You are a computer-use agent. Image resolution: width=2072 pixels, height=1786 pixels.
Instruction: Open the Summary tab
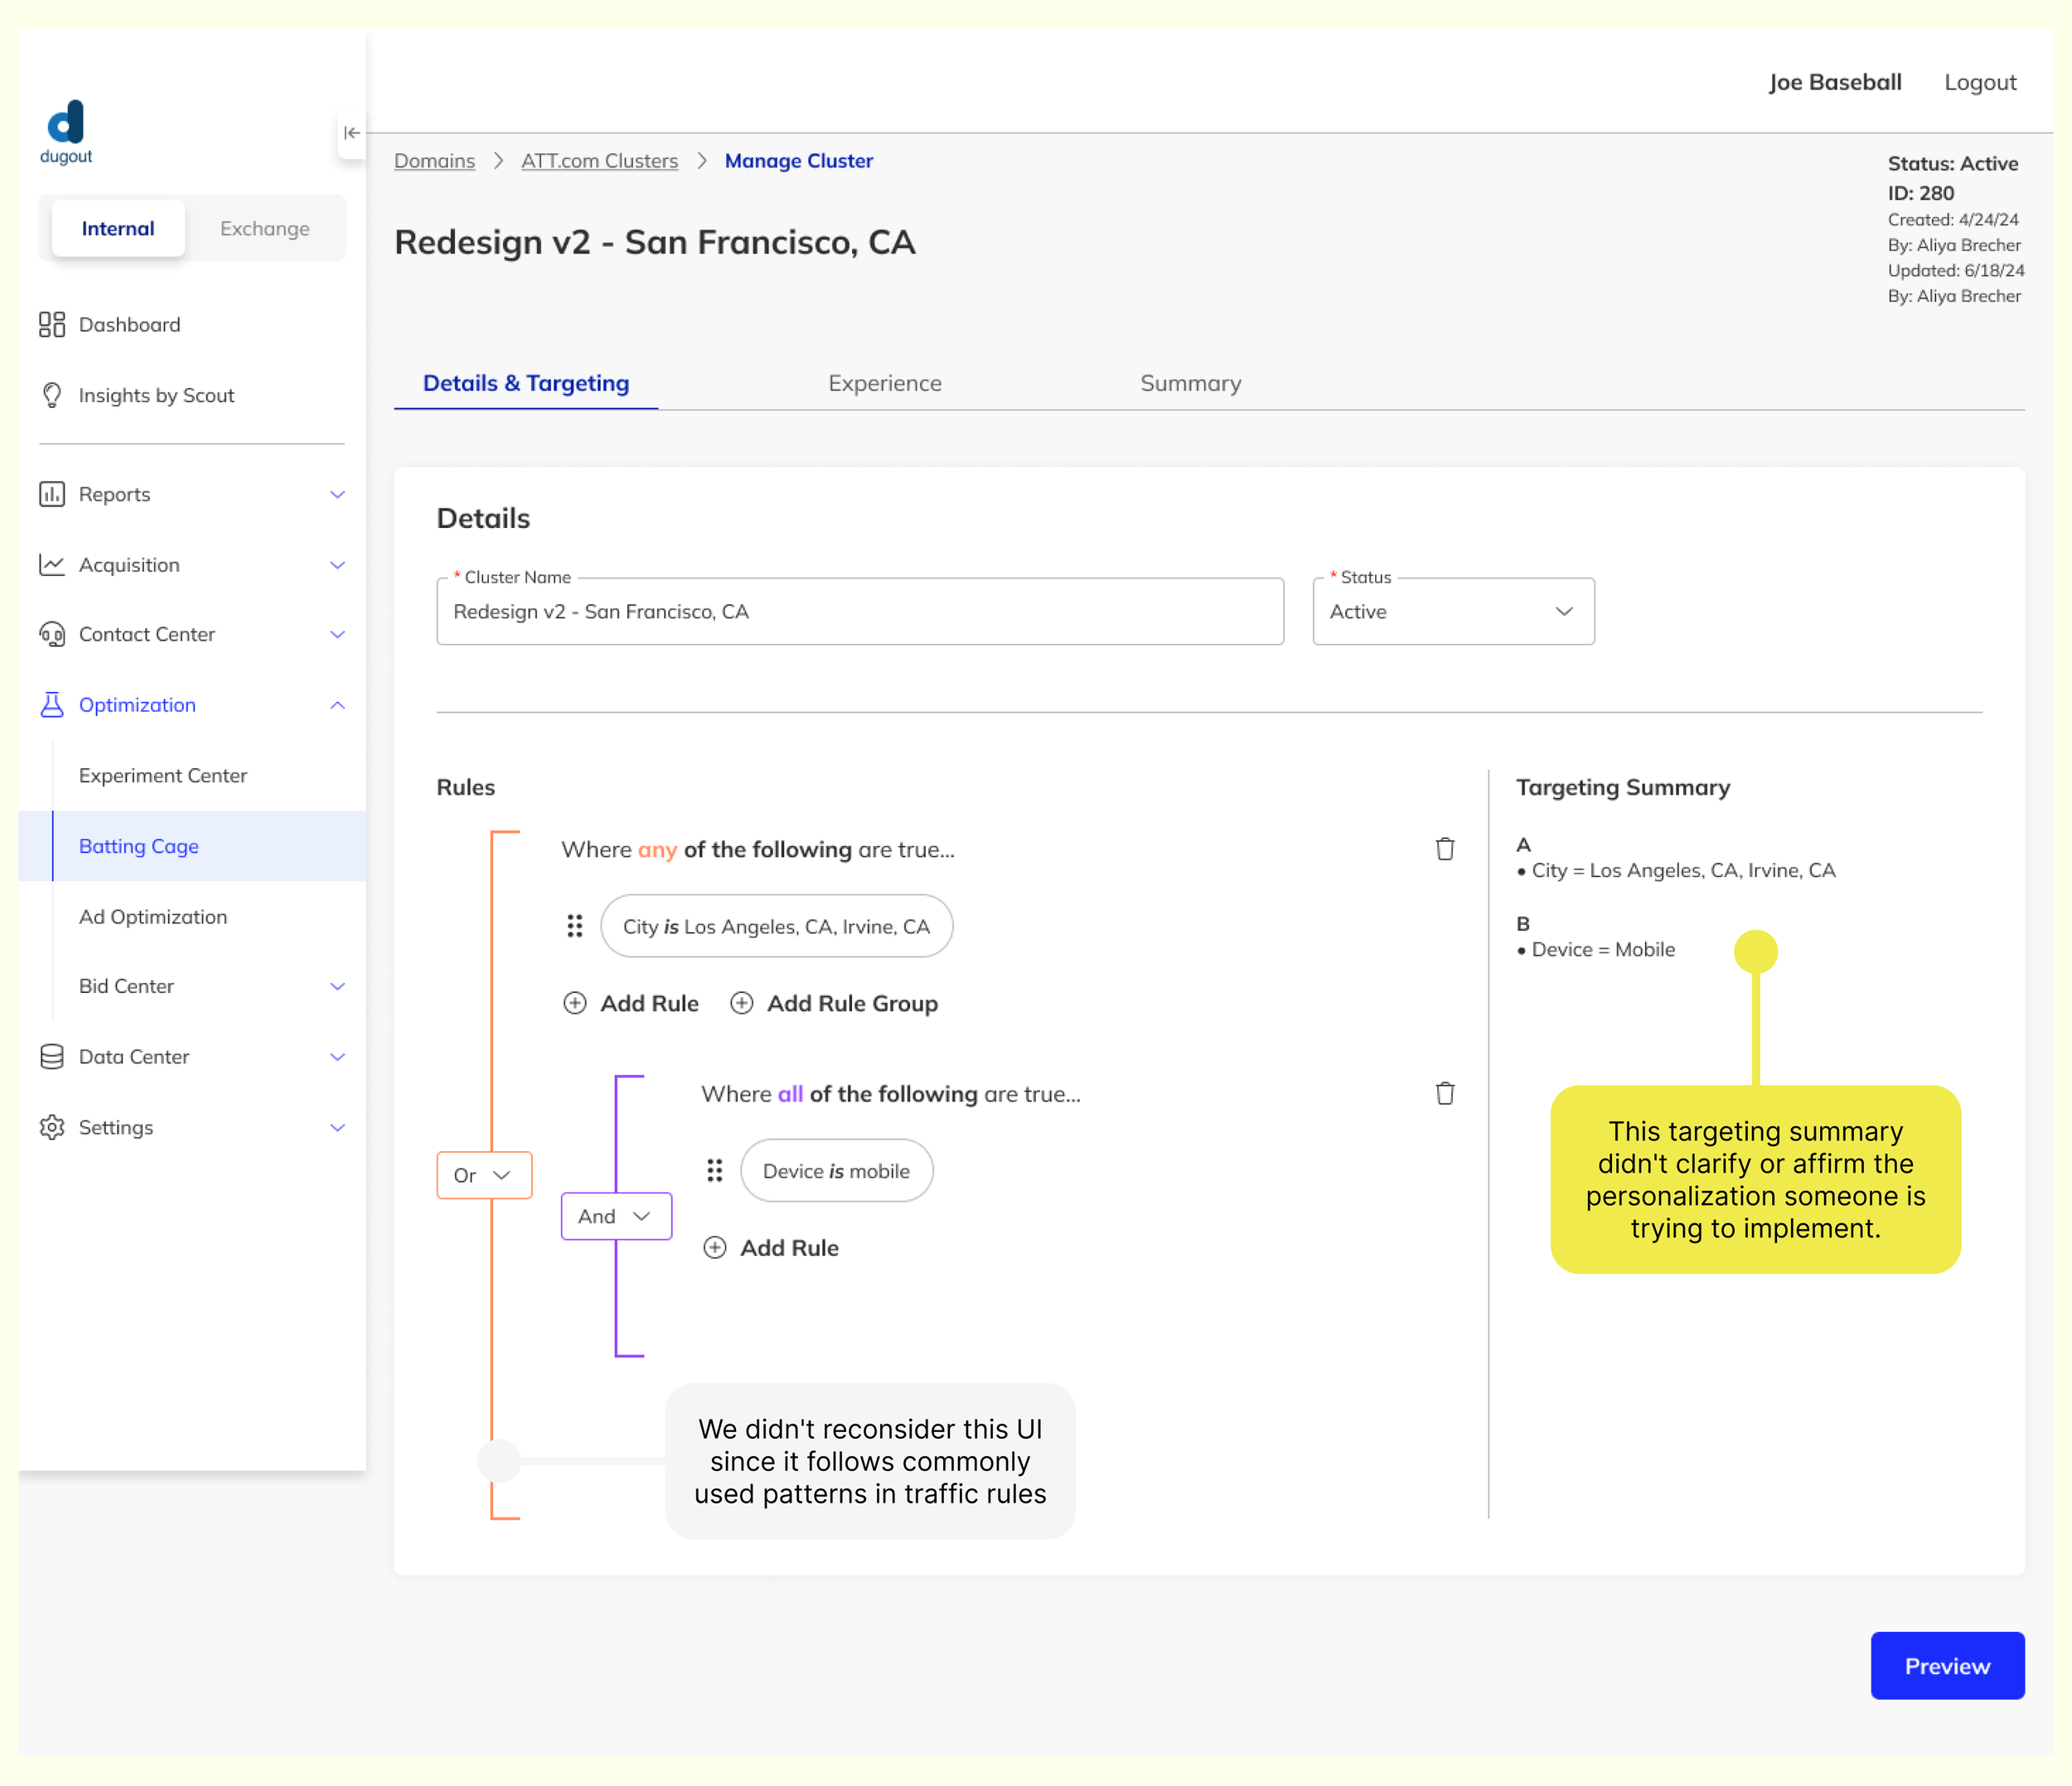coord(1190,383)
